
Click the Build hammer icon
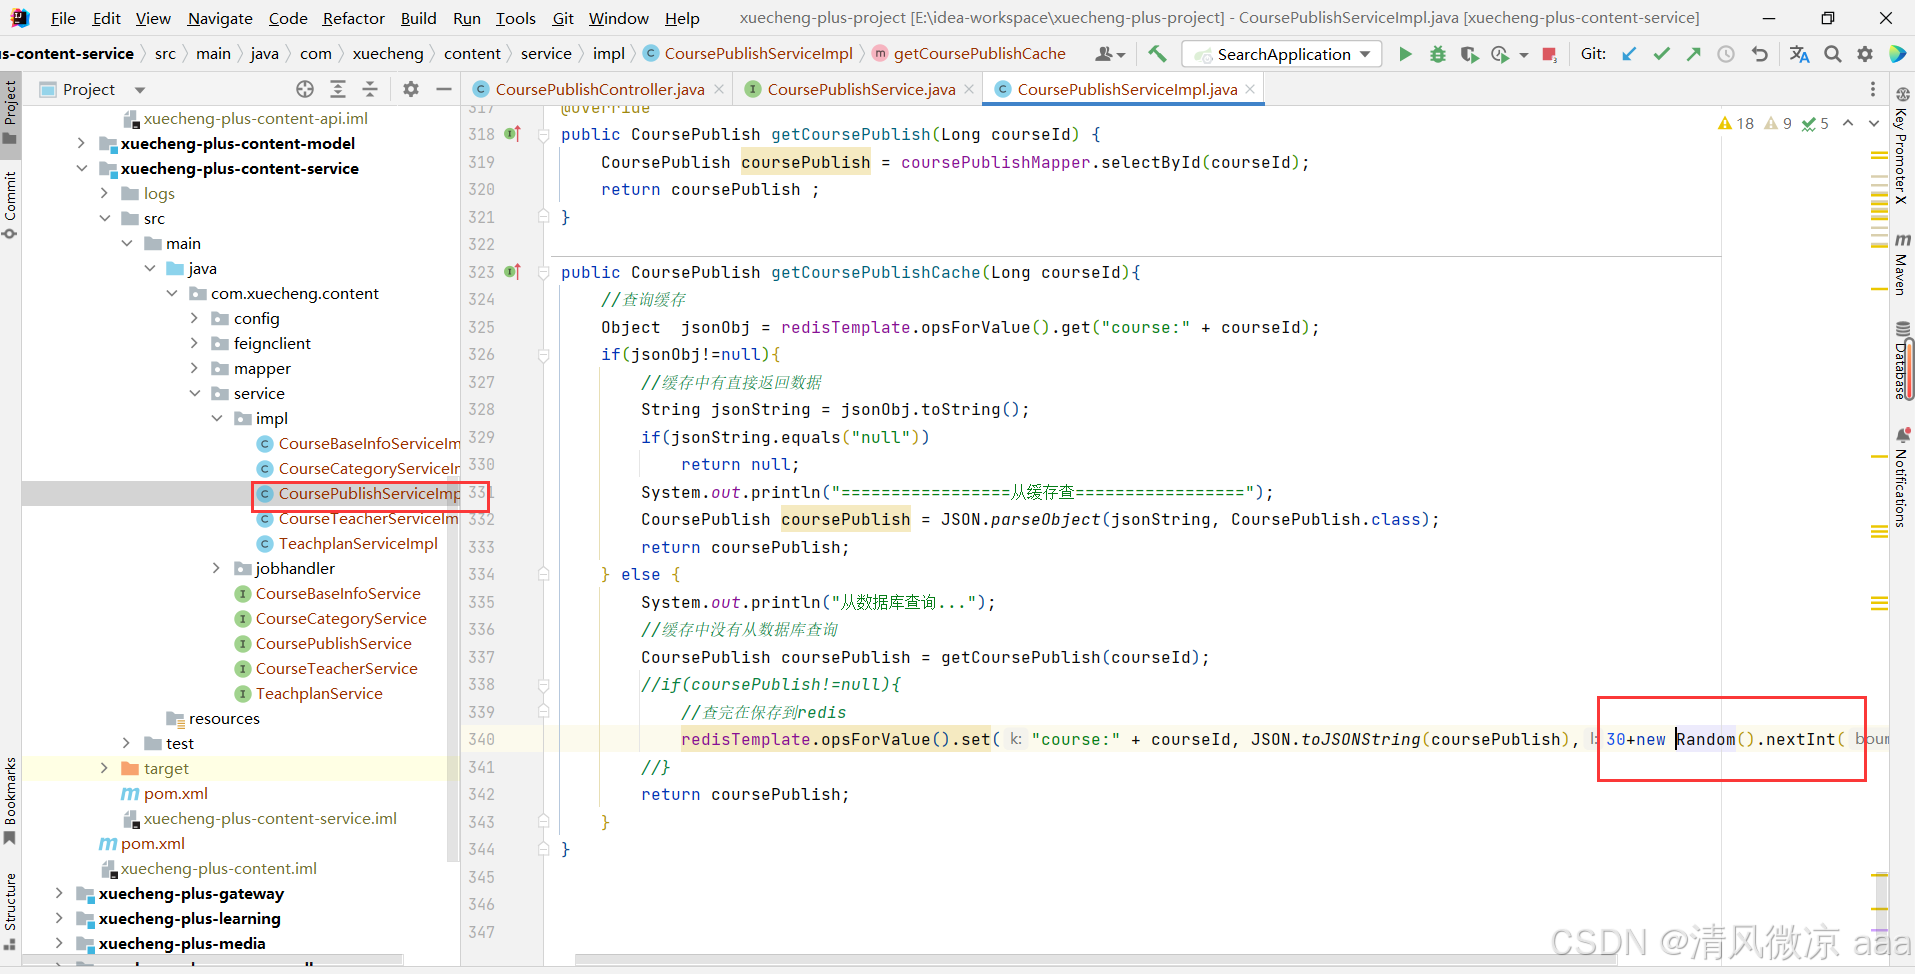[x=1157, y=54]
